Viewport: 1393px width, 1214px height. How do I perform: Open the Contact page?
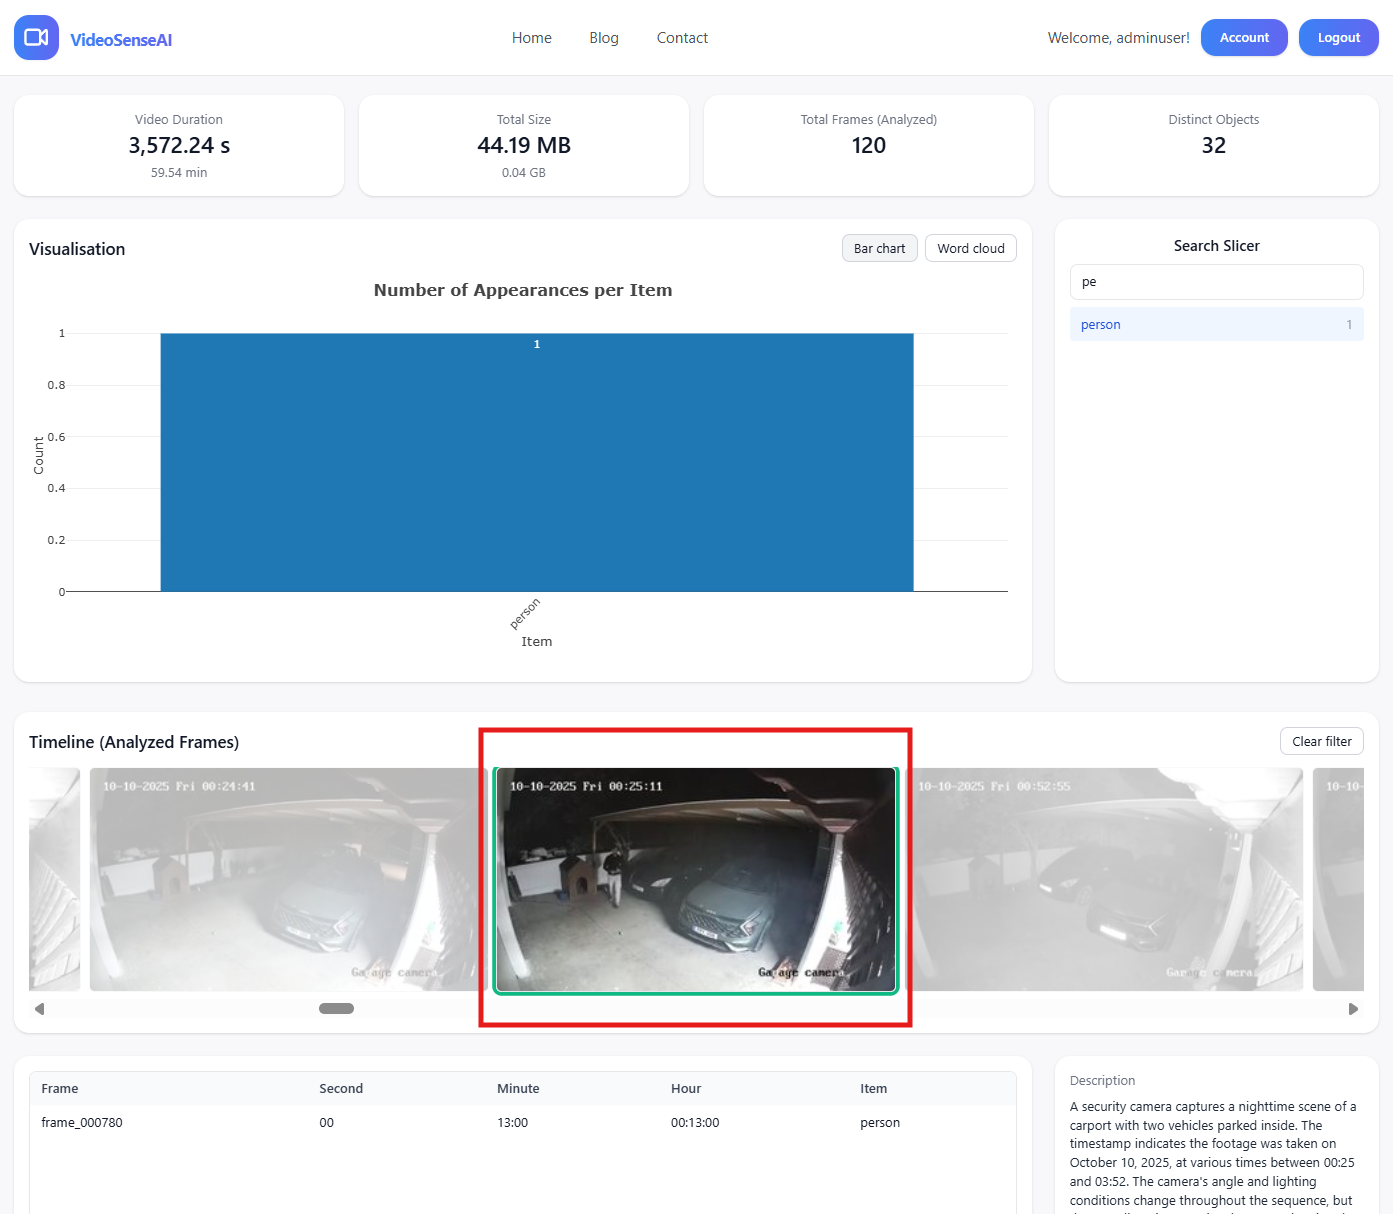pyautogui.click(x=682, y=38)
